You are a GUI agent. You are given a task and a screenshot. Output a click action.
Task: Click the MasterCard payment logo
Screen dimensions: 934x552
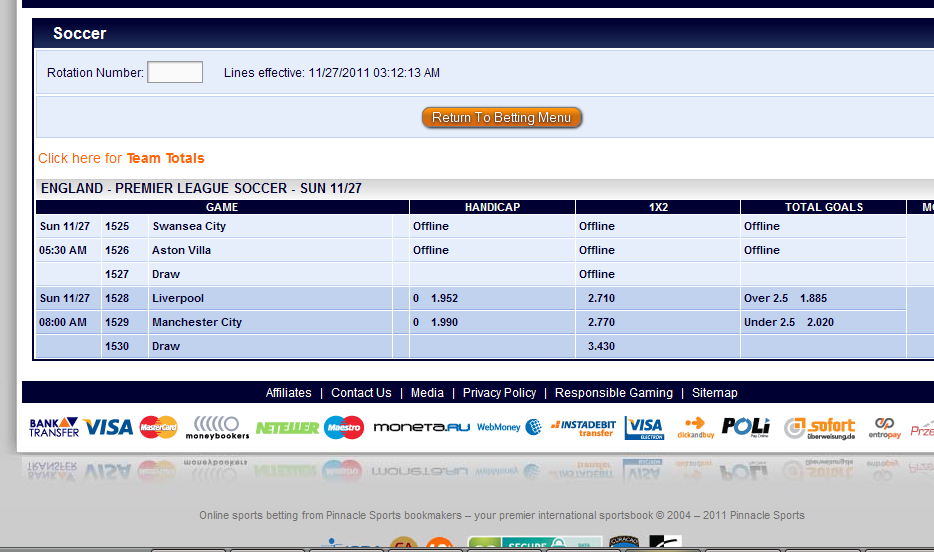(158, 427)
